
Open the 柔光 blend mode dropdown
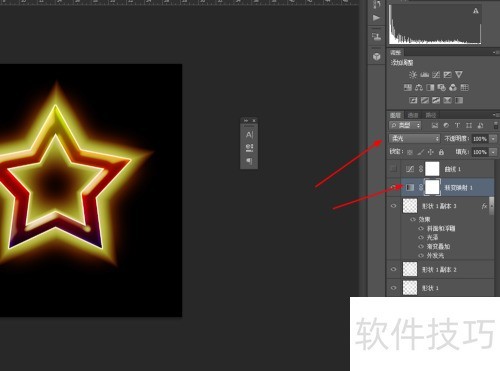point(414,138)
